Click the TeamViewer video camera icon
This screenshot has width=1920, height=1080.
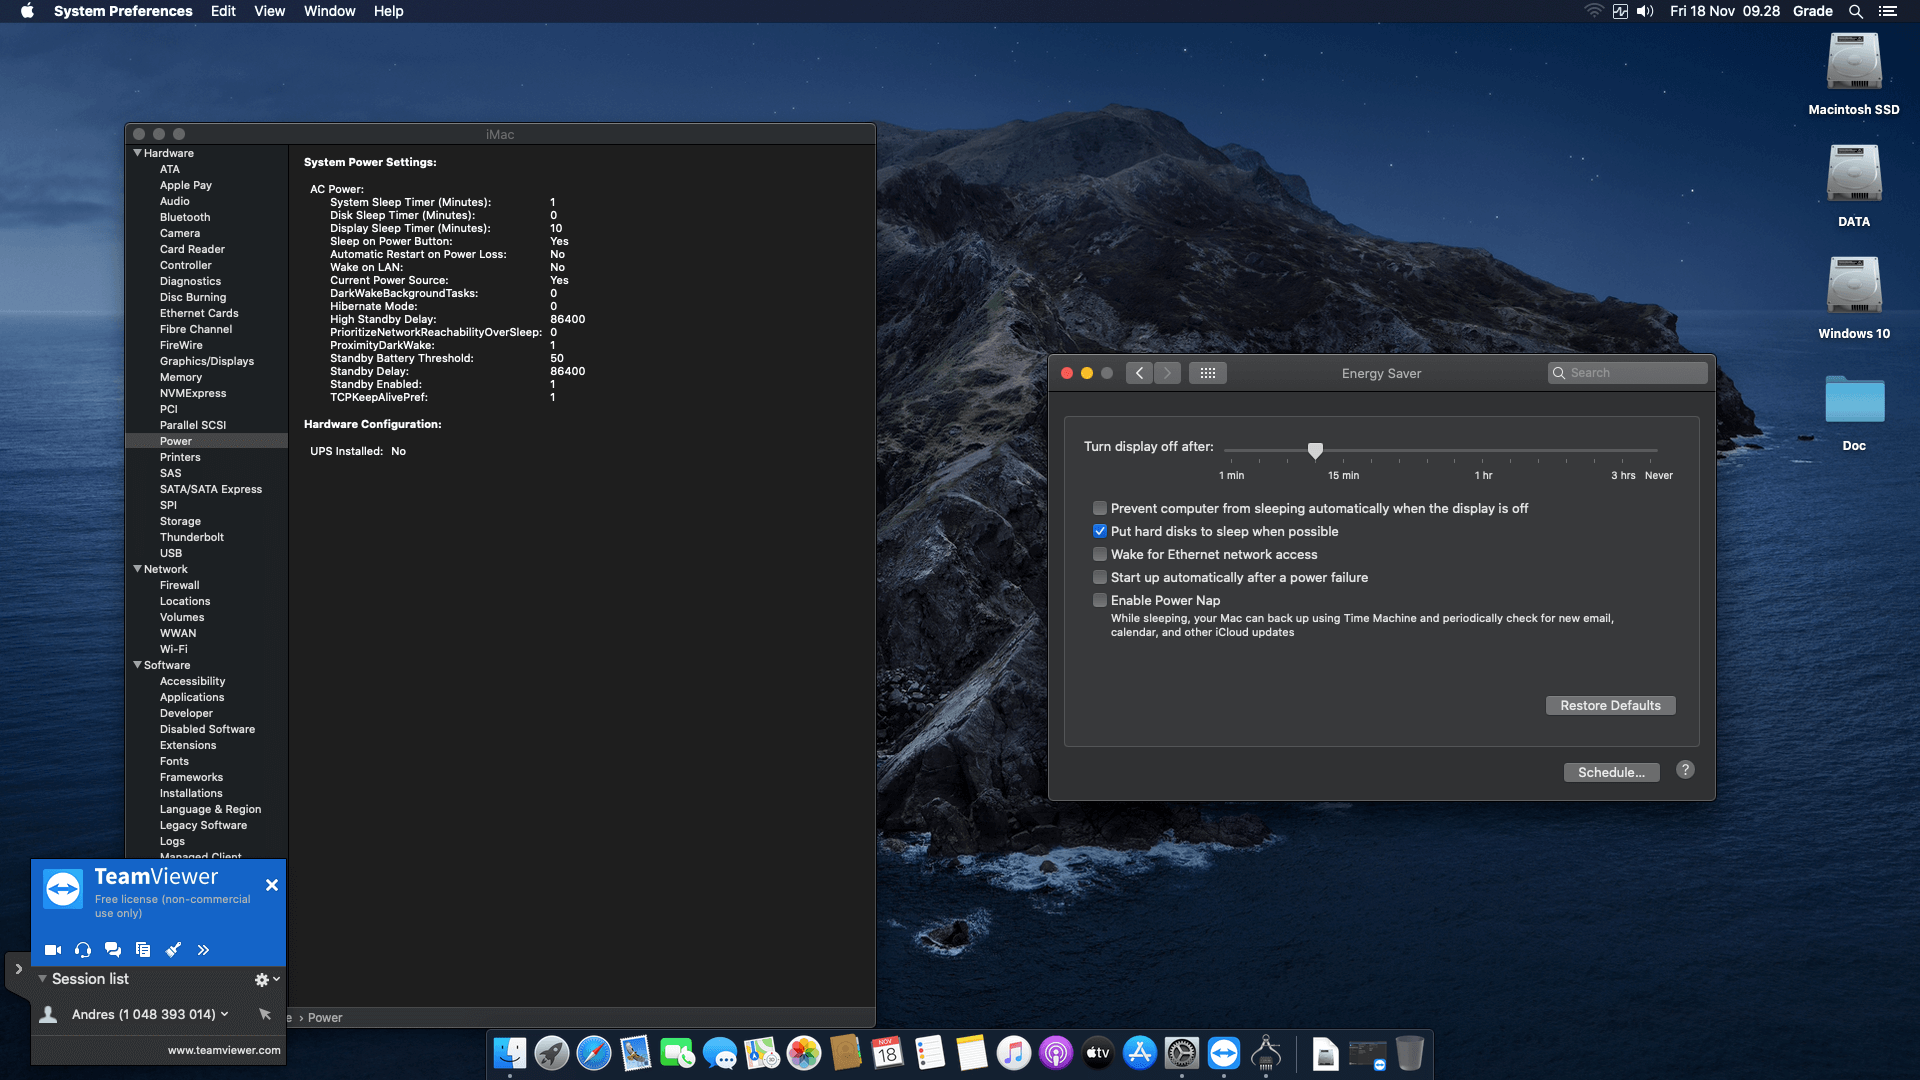click(x=53, y=950)
